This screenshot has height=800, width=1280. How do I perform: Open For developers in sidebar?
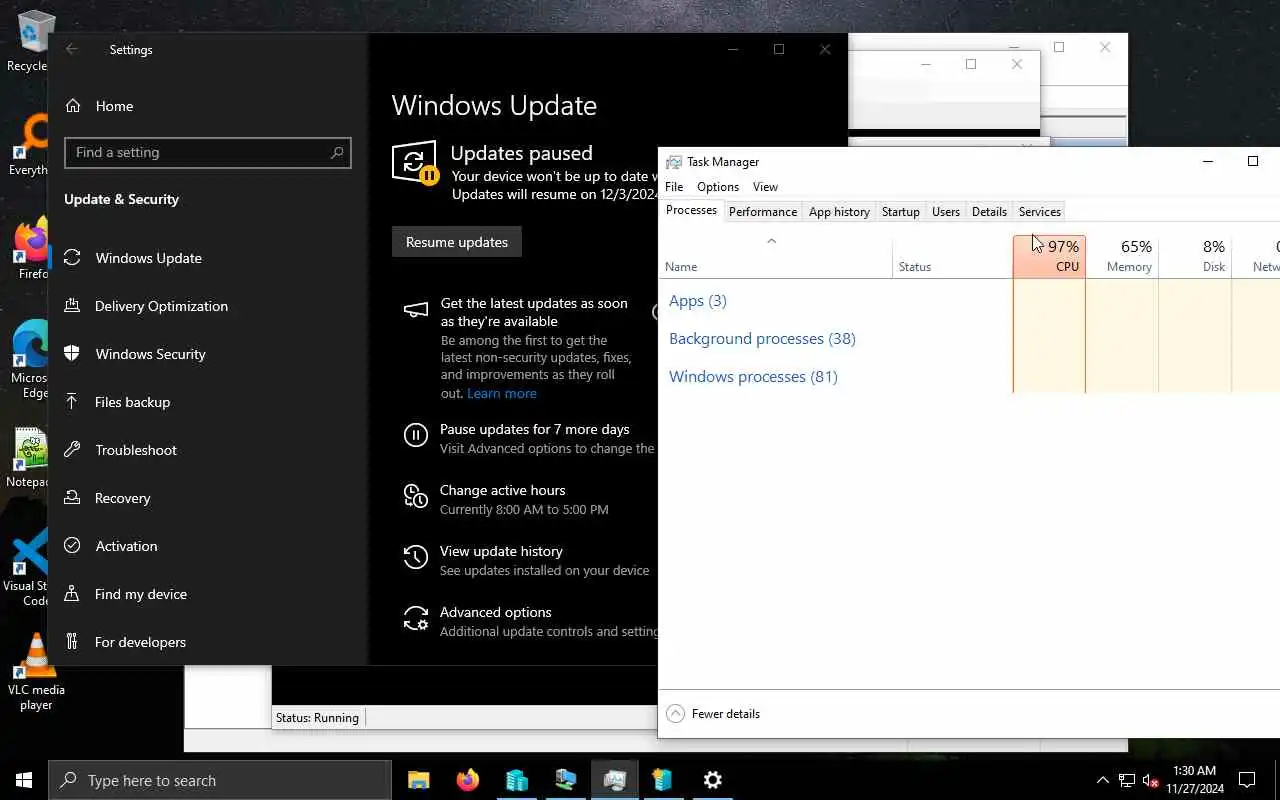(x=140, y=642)
